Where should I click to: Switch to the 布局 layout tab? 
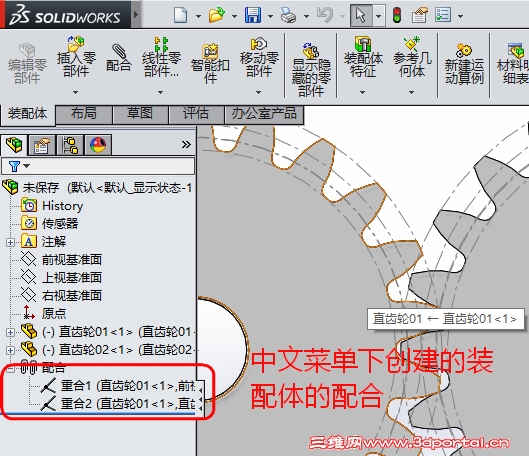(84, 114)
